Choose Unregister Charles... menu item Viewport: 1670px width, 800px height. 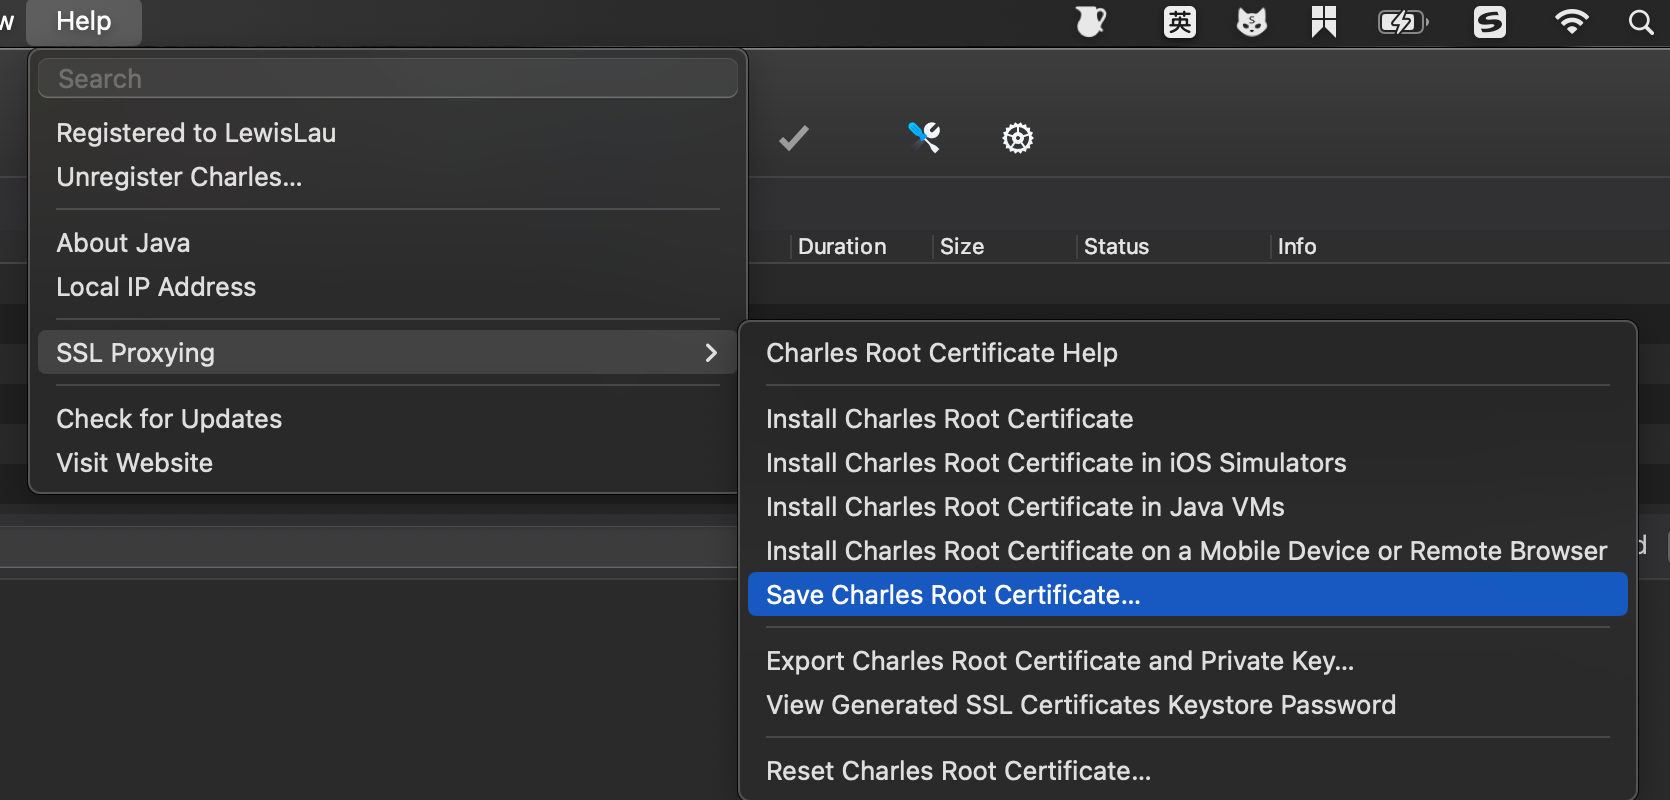[388, 177]
